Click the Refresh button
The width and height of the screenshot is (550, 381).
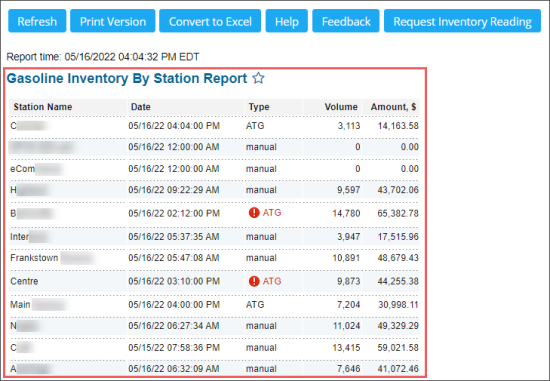(37, 21)
